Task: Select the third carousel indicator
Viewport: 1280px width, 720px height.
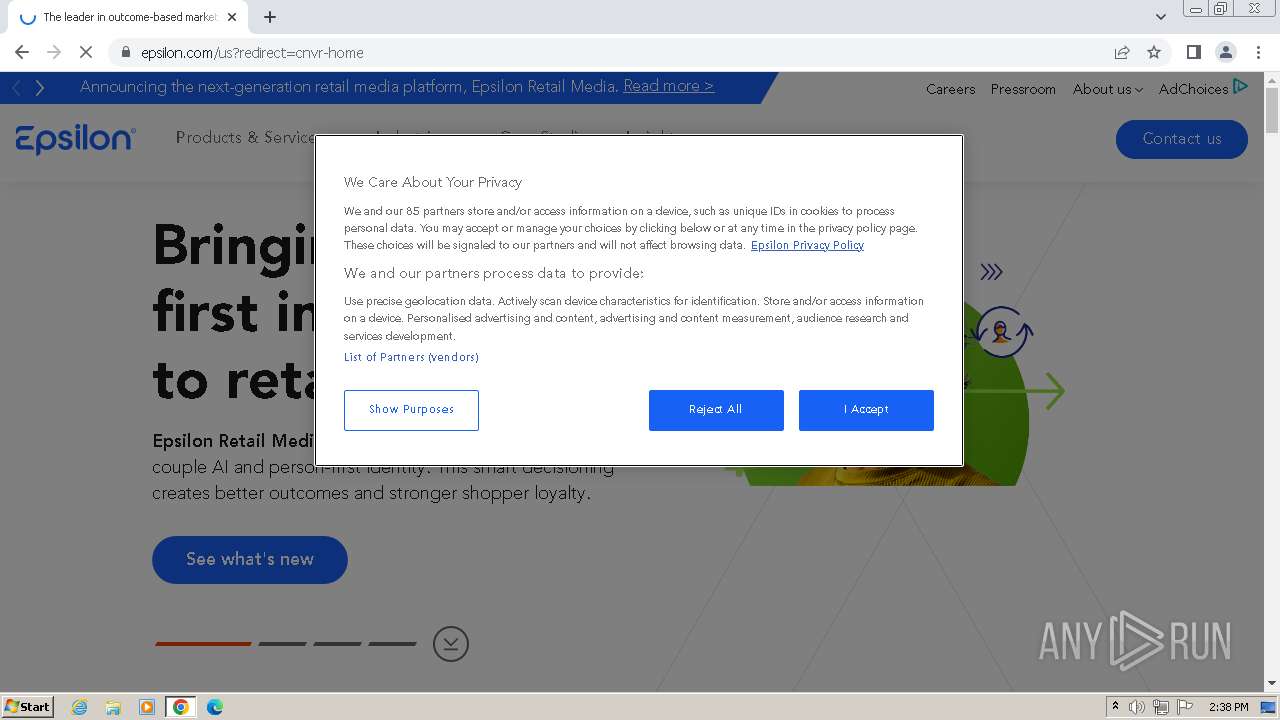Action: coord(338,644)
